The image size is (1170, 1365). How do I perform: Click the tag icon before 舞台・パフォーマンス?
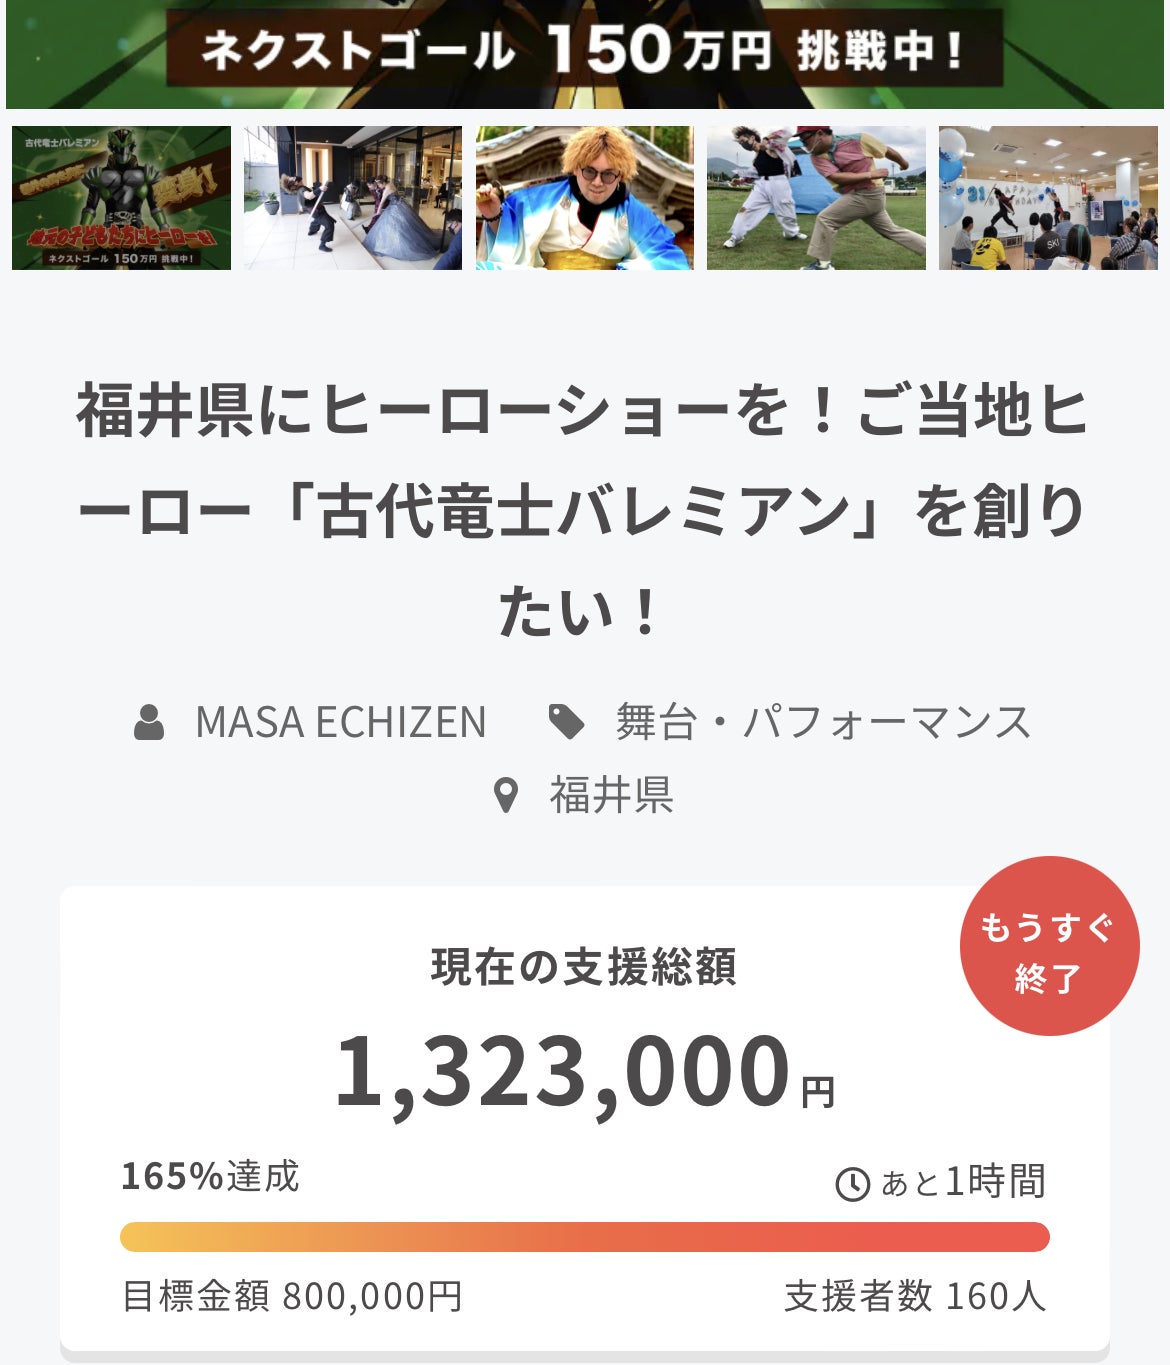click(x=567, y=722)
